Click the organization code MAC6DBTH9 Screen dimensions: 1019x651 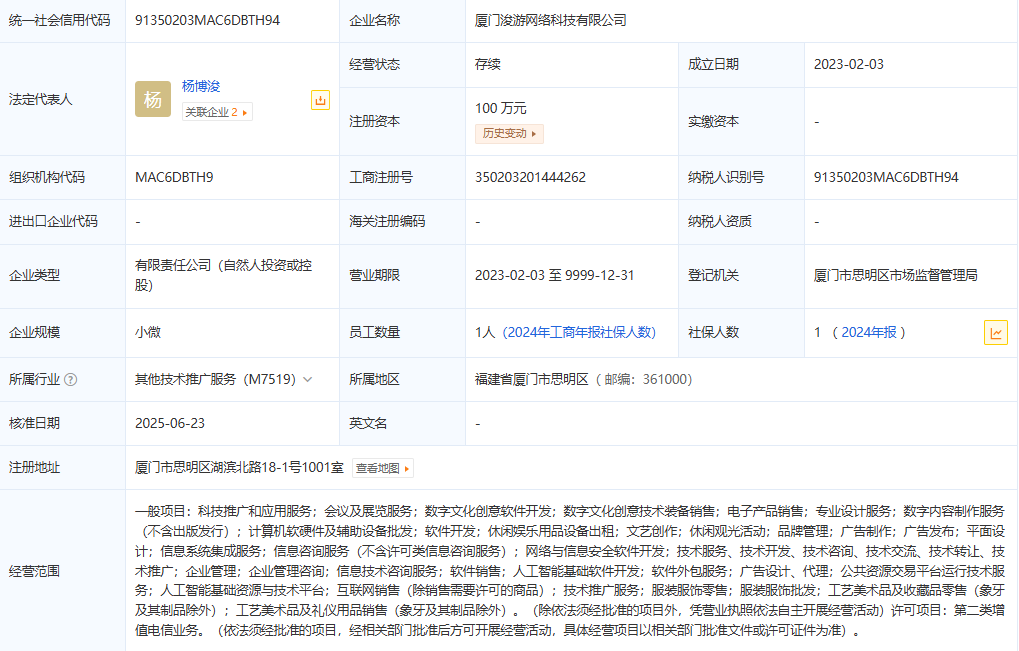pyautogui.click(x=174, y=177)
